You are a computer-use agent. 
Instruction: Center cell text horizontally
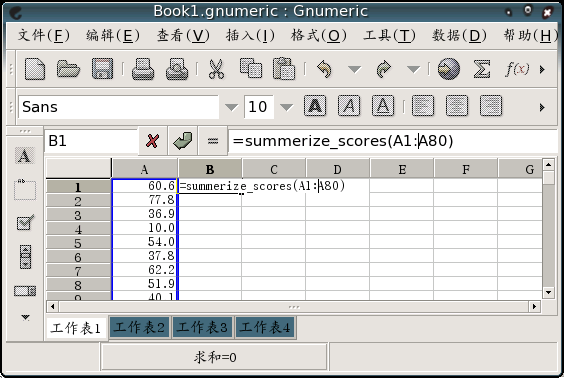pos(457,106)
